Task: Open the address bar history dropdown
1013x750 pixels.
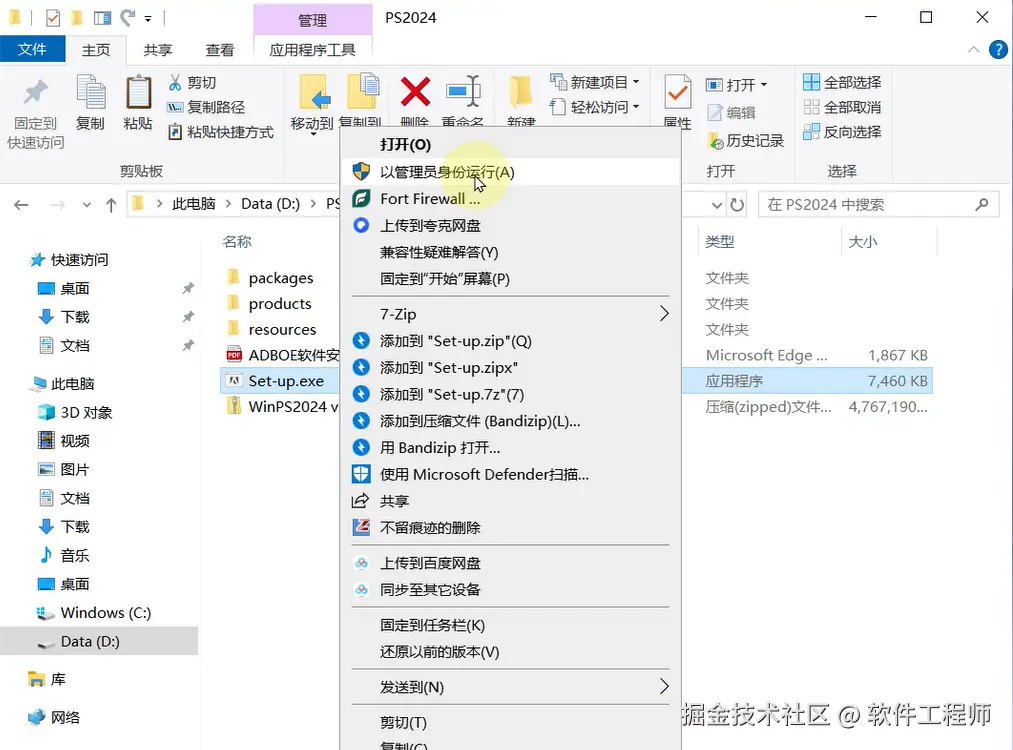Action: (x=716, y=205)
